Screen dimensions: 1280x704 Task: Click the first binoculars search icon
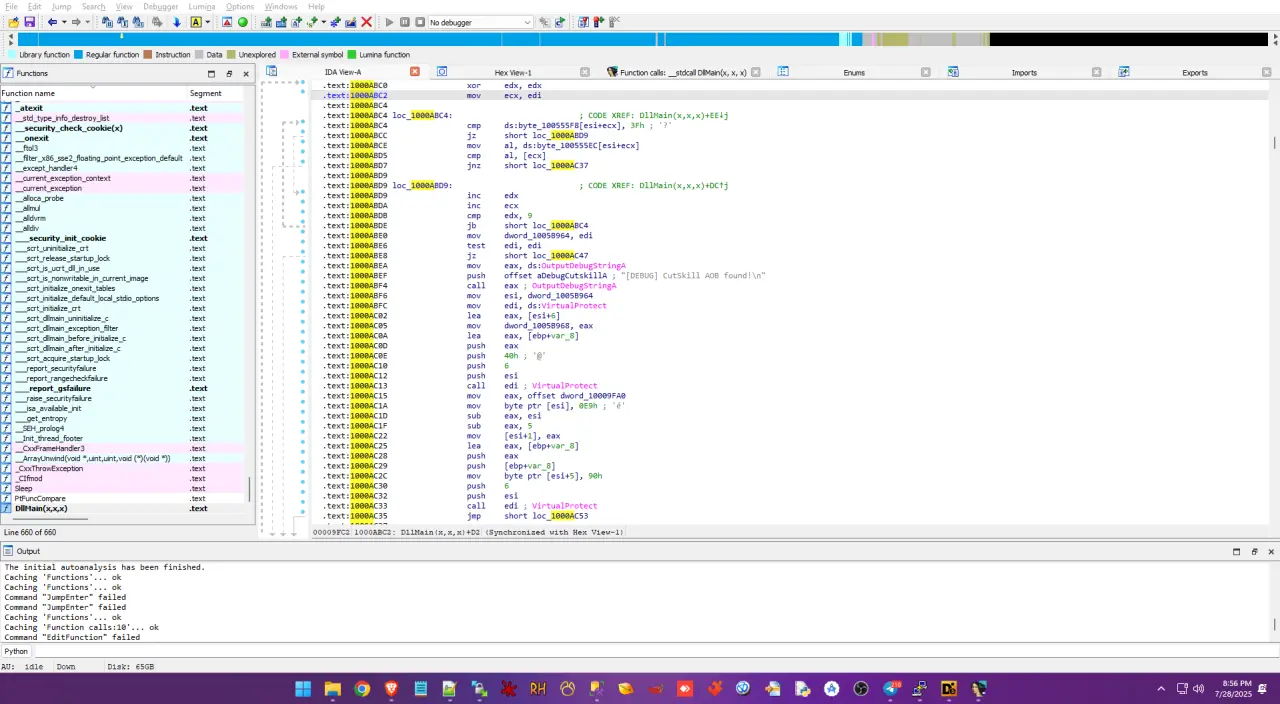[x=107, y=22]
